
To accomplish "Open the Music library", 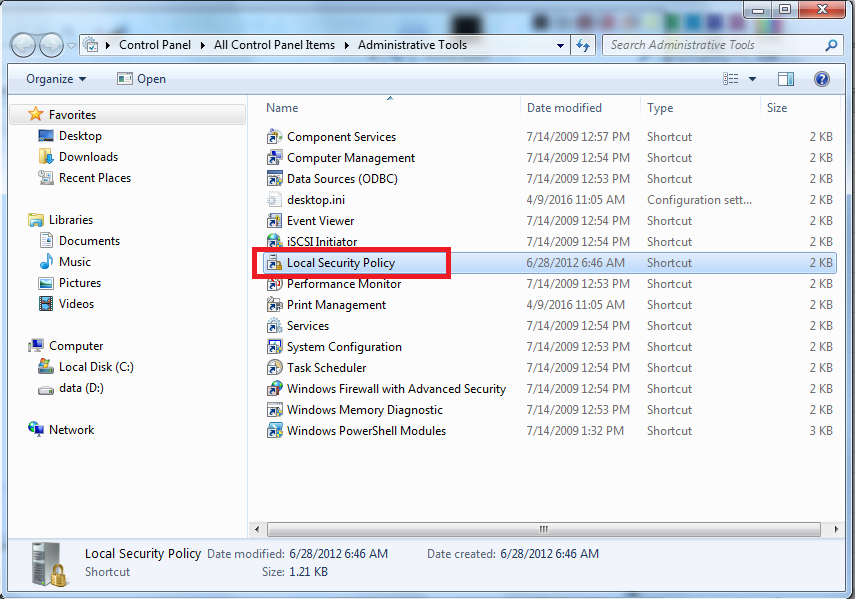I will (65, 262).
